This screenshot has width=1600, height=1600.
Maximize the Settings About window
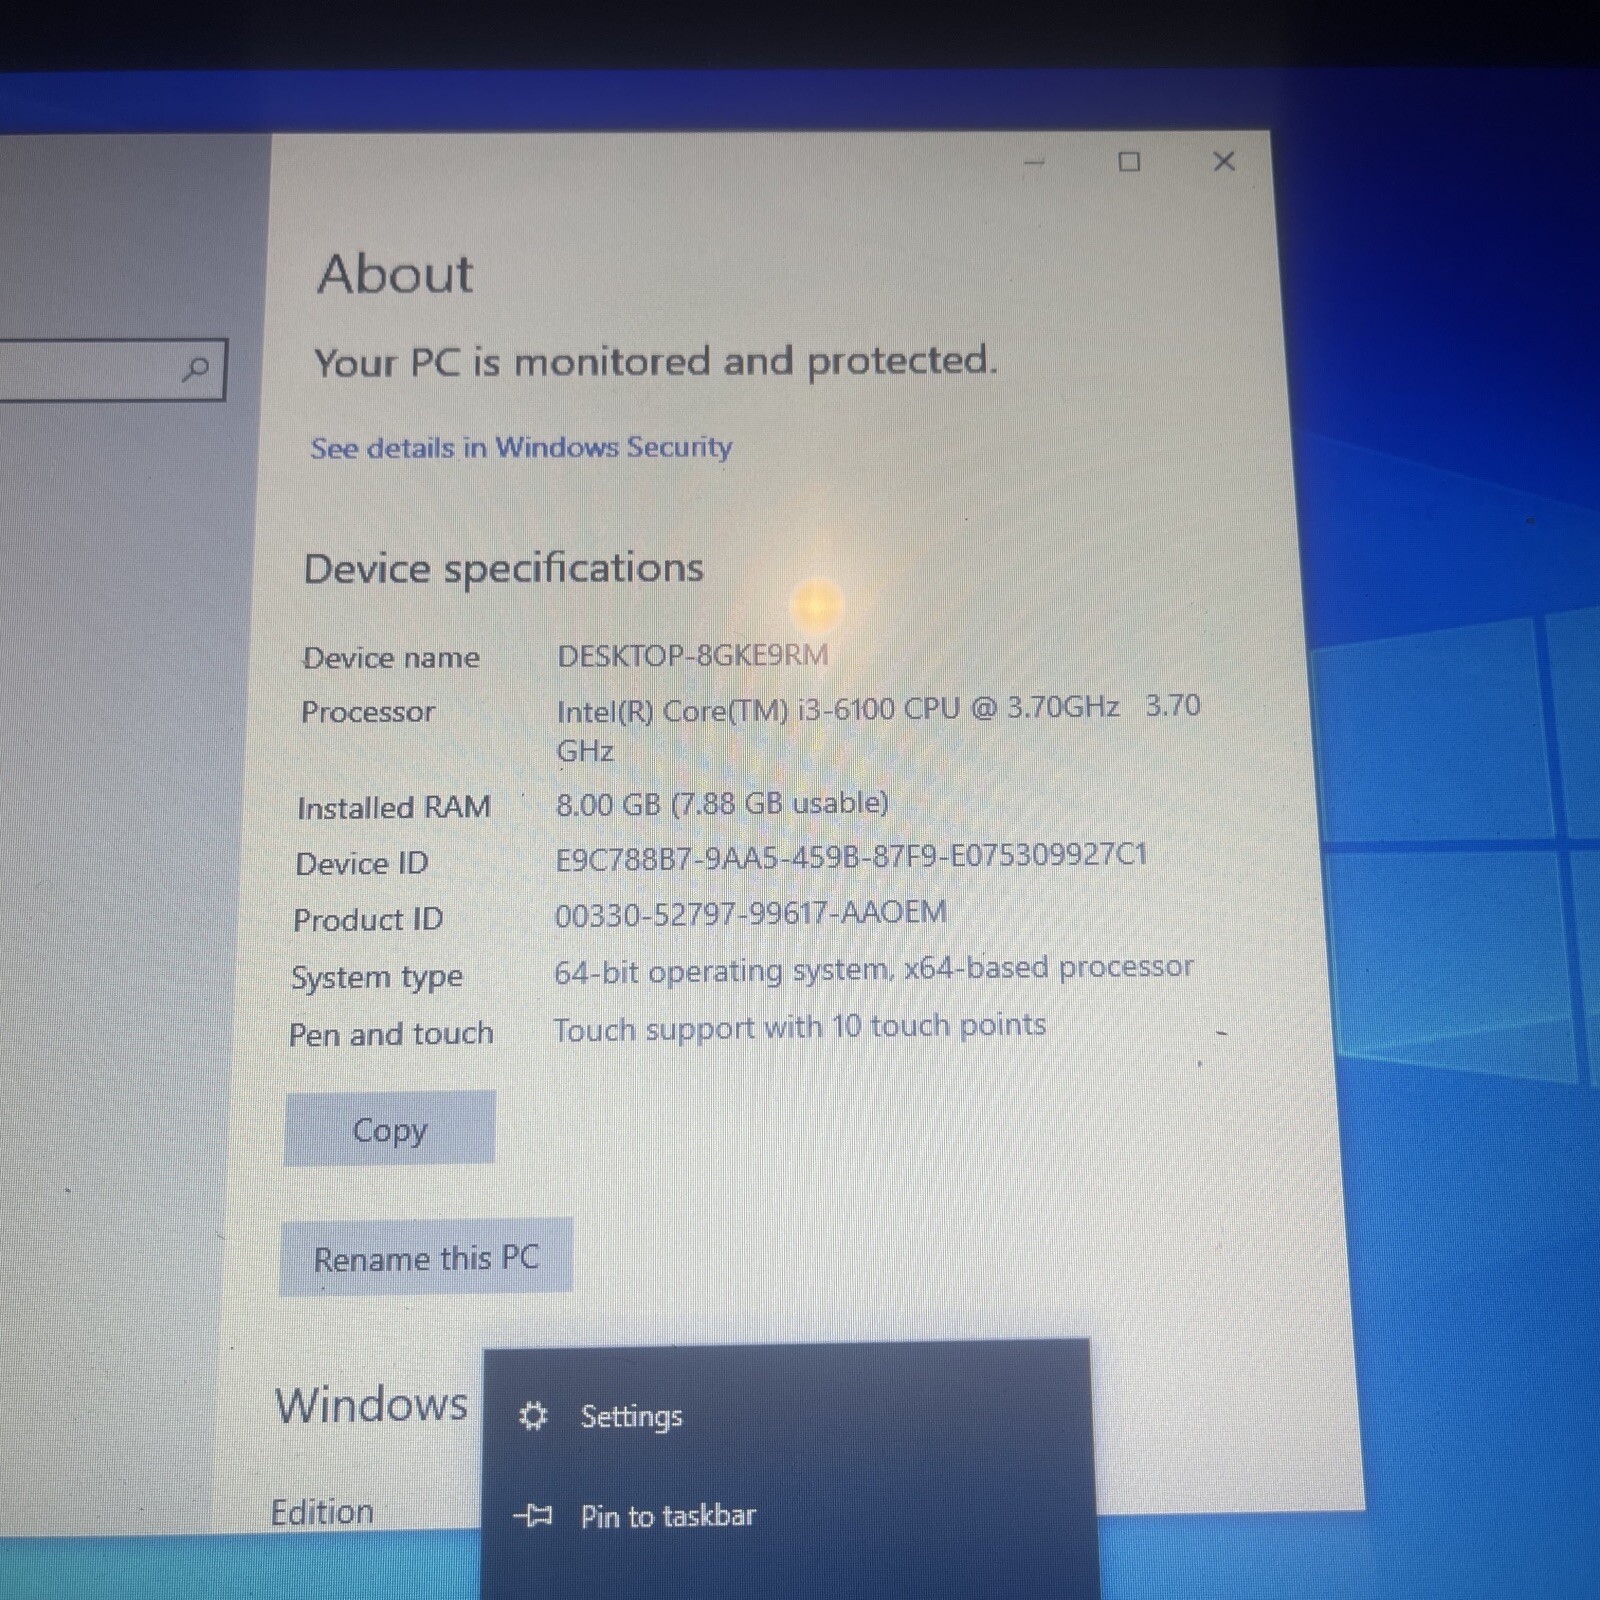1129,162
